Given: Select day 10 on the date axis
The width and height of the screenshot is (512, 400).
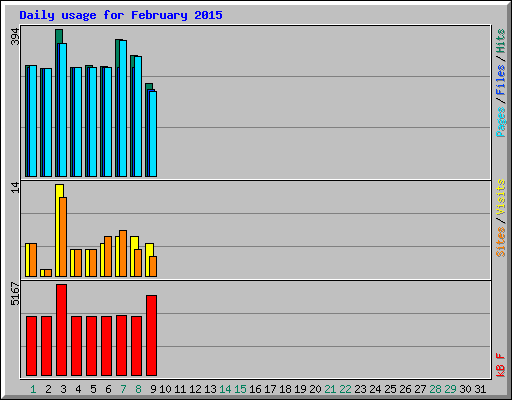Looking at the screenshot, I should (x=165, y=389).
